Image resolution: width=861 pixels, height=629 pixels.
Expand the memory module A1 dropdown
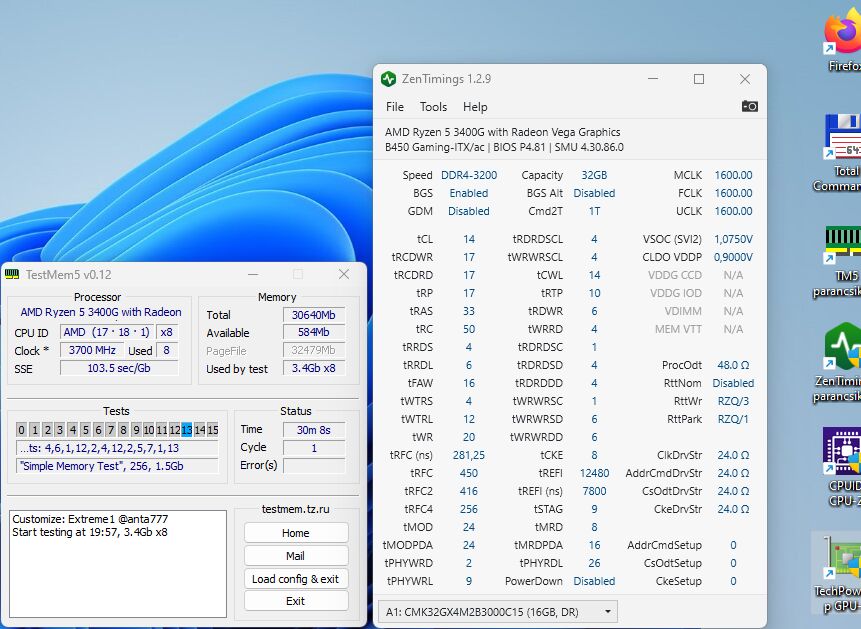(x=497, y=611)
